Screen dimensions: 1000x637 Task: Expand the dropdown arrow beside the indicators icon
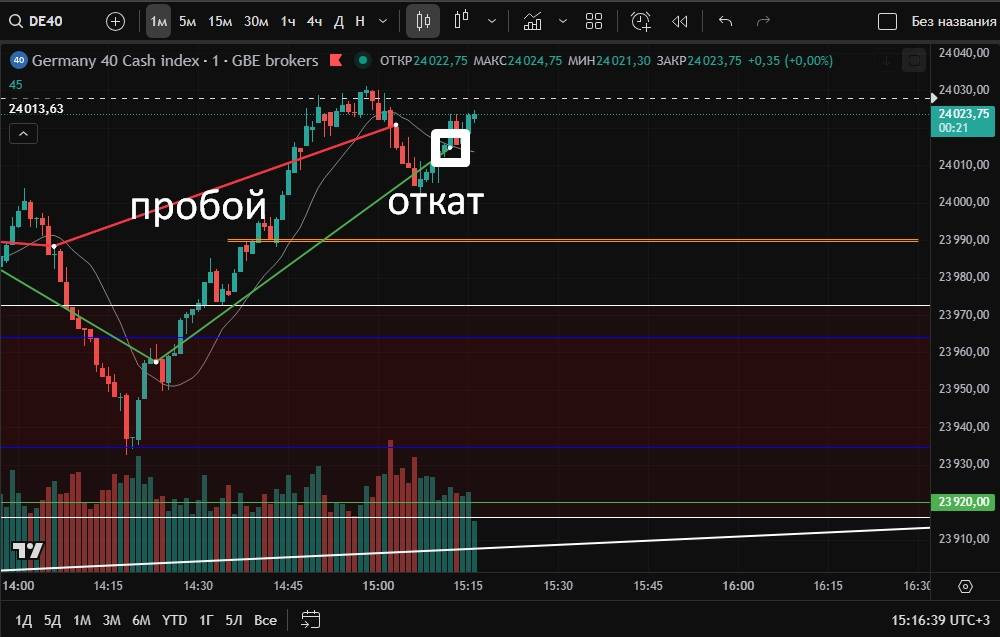(x=563, y=21)
